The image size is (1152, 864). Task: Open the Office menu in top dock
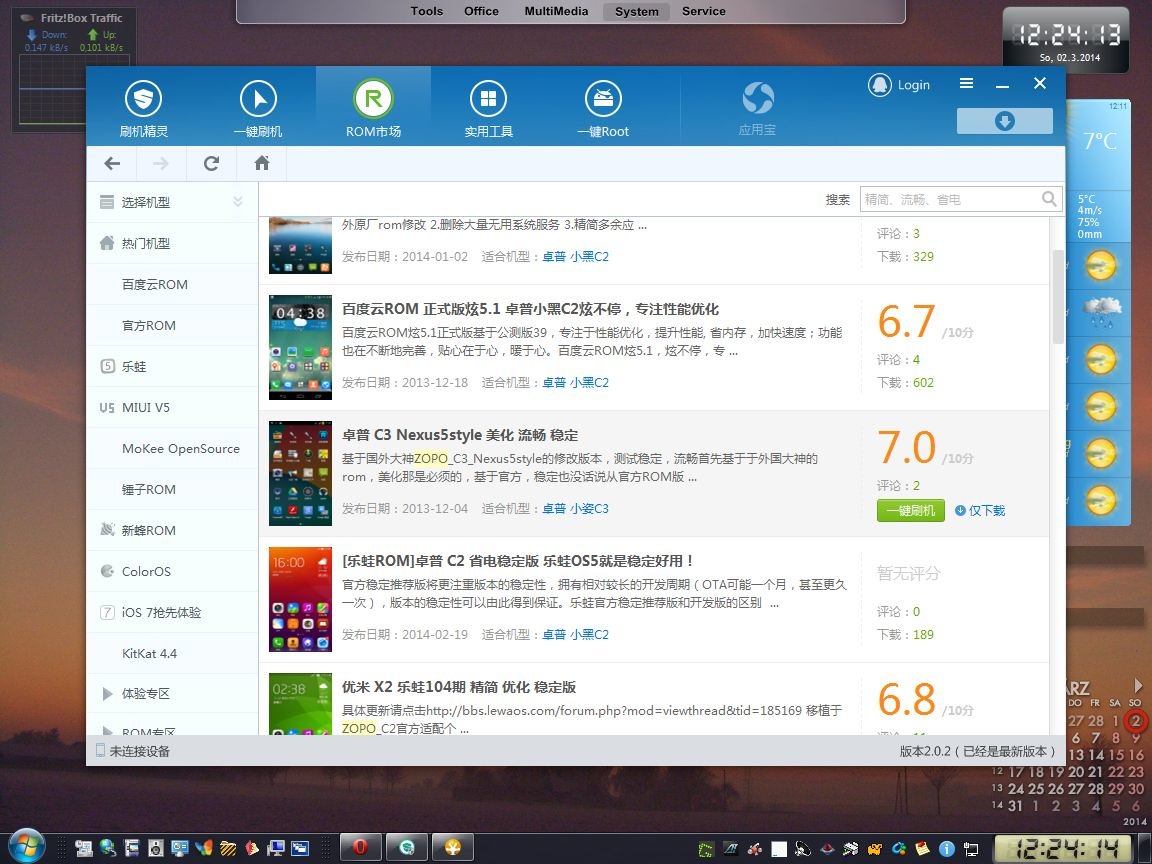(481, 11)
